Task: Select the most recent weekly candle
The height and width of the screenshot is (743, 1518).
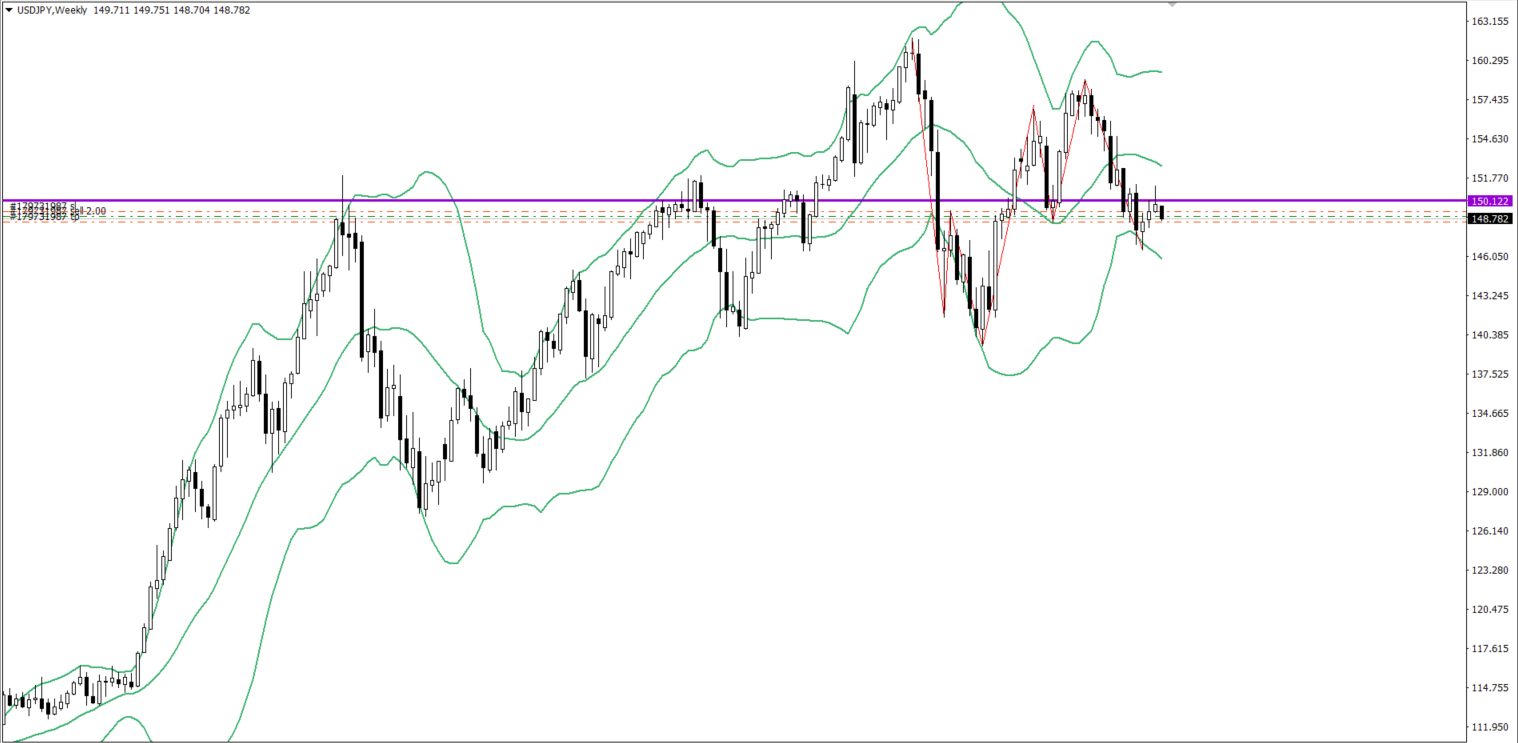Action: click(1161, 211)
